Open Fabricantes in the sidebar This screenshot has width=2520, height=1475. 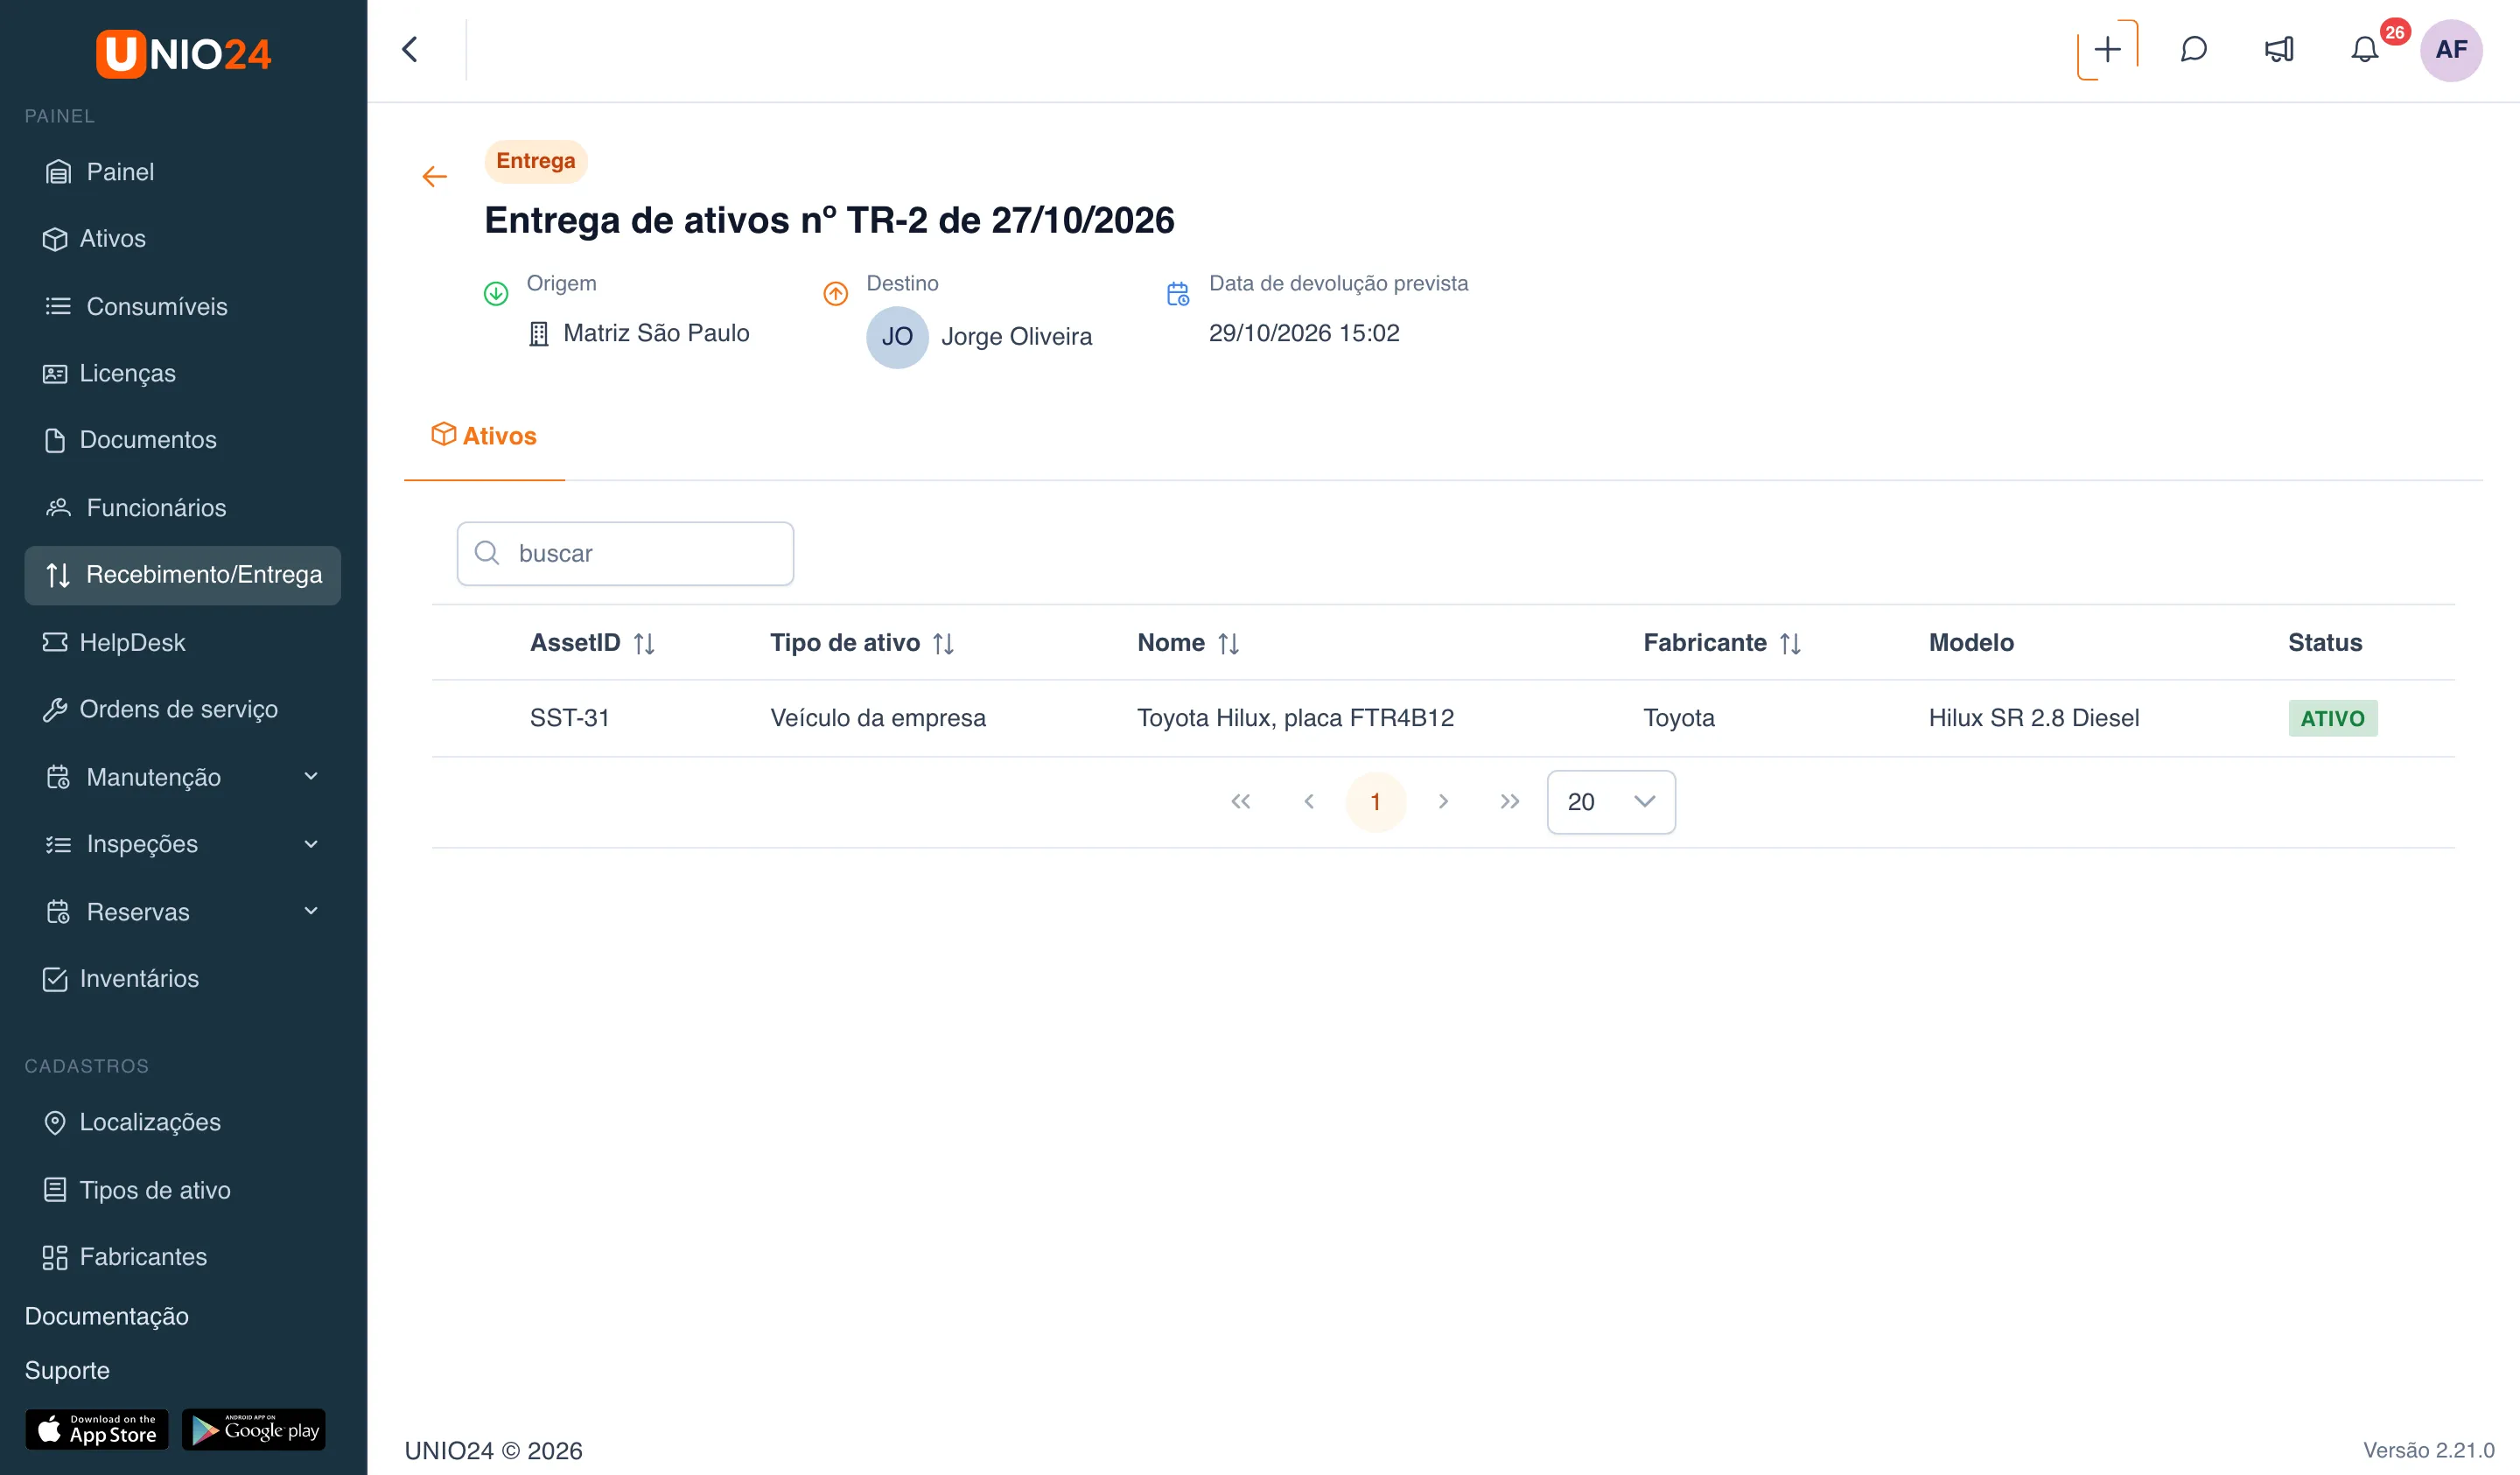[x=183, y=1257]
